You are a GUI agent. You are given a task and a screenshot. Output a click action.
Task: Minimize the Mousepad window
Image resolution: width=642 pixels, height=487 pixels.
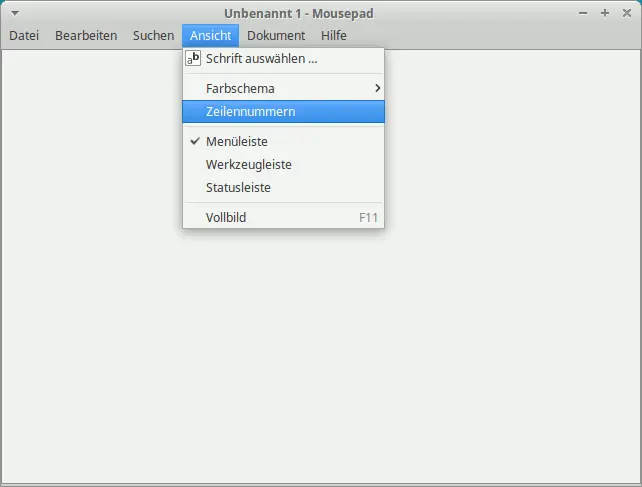pos(585,13)
